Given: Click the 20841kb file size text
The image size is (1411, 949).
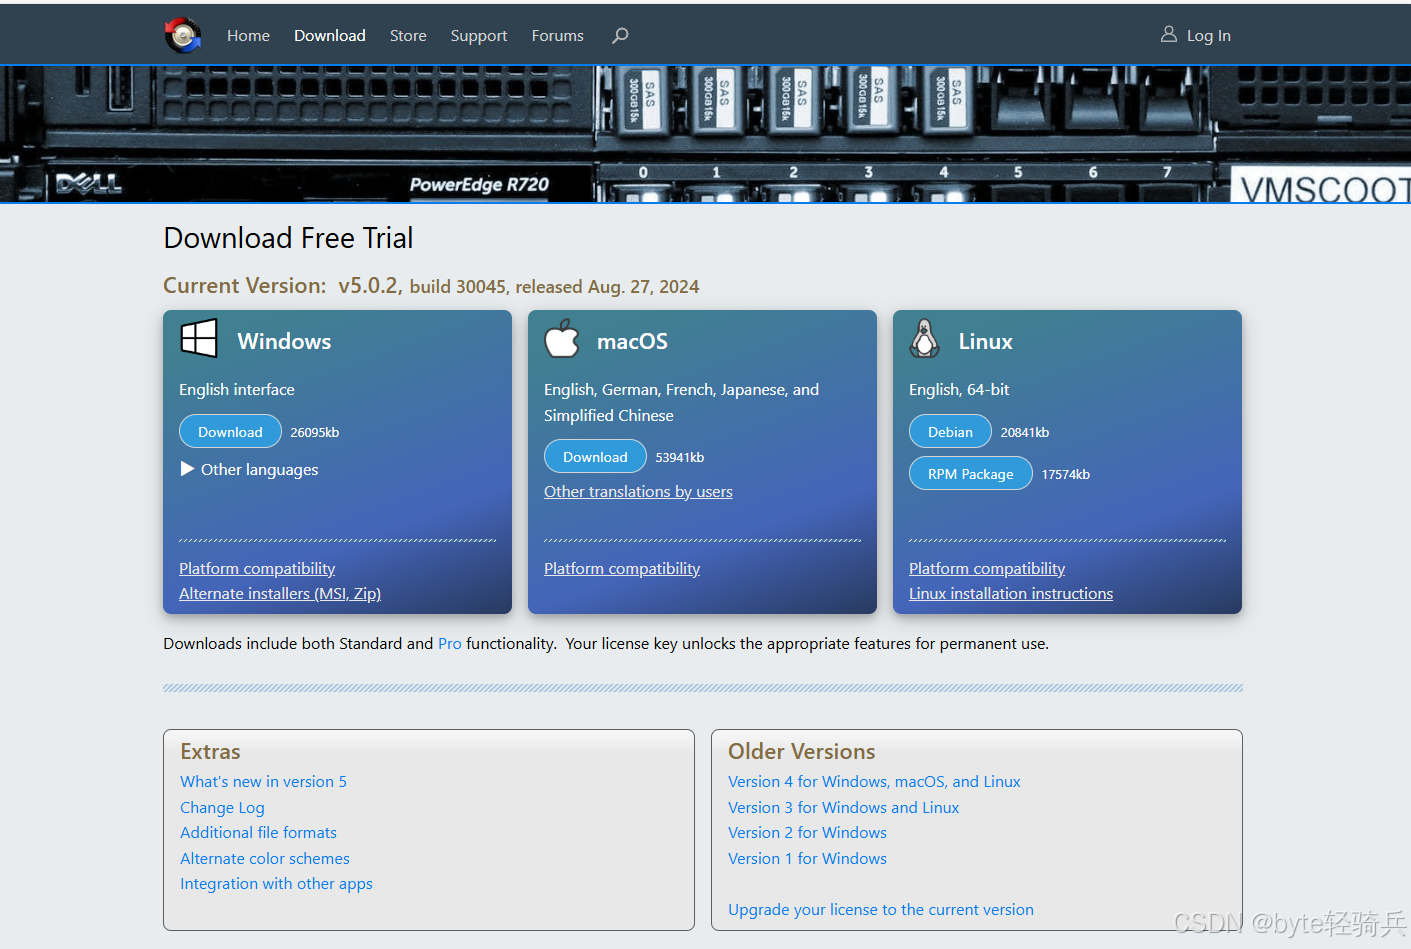Looking at the screenshot, I should point(1025,433).
